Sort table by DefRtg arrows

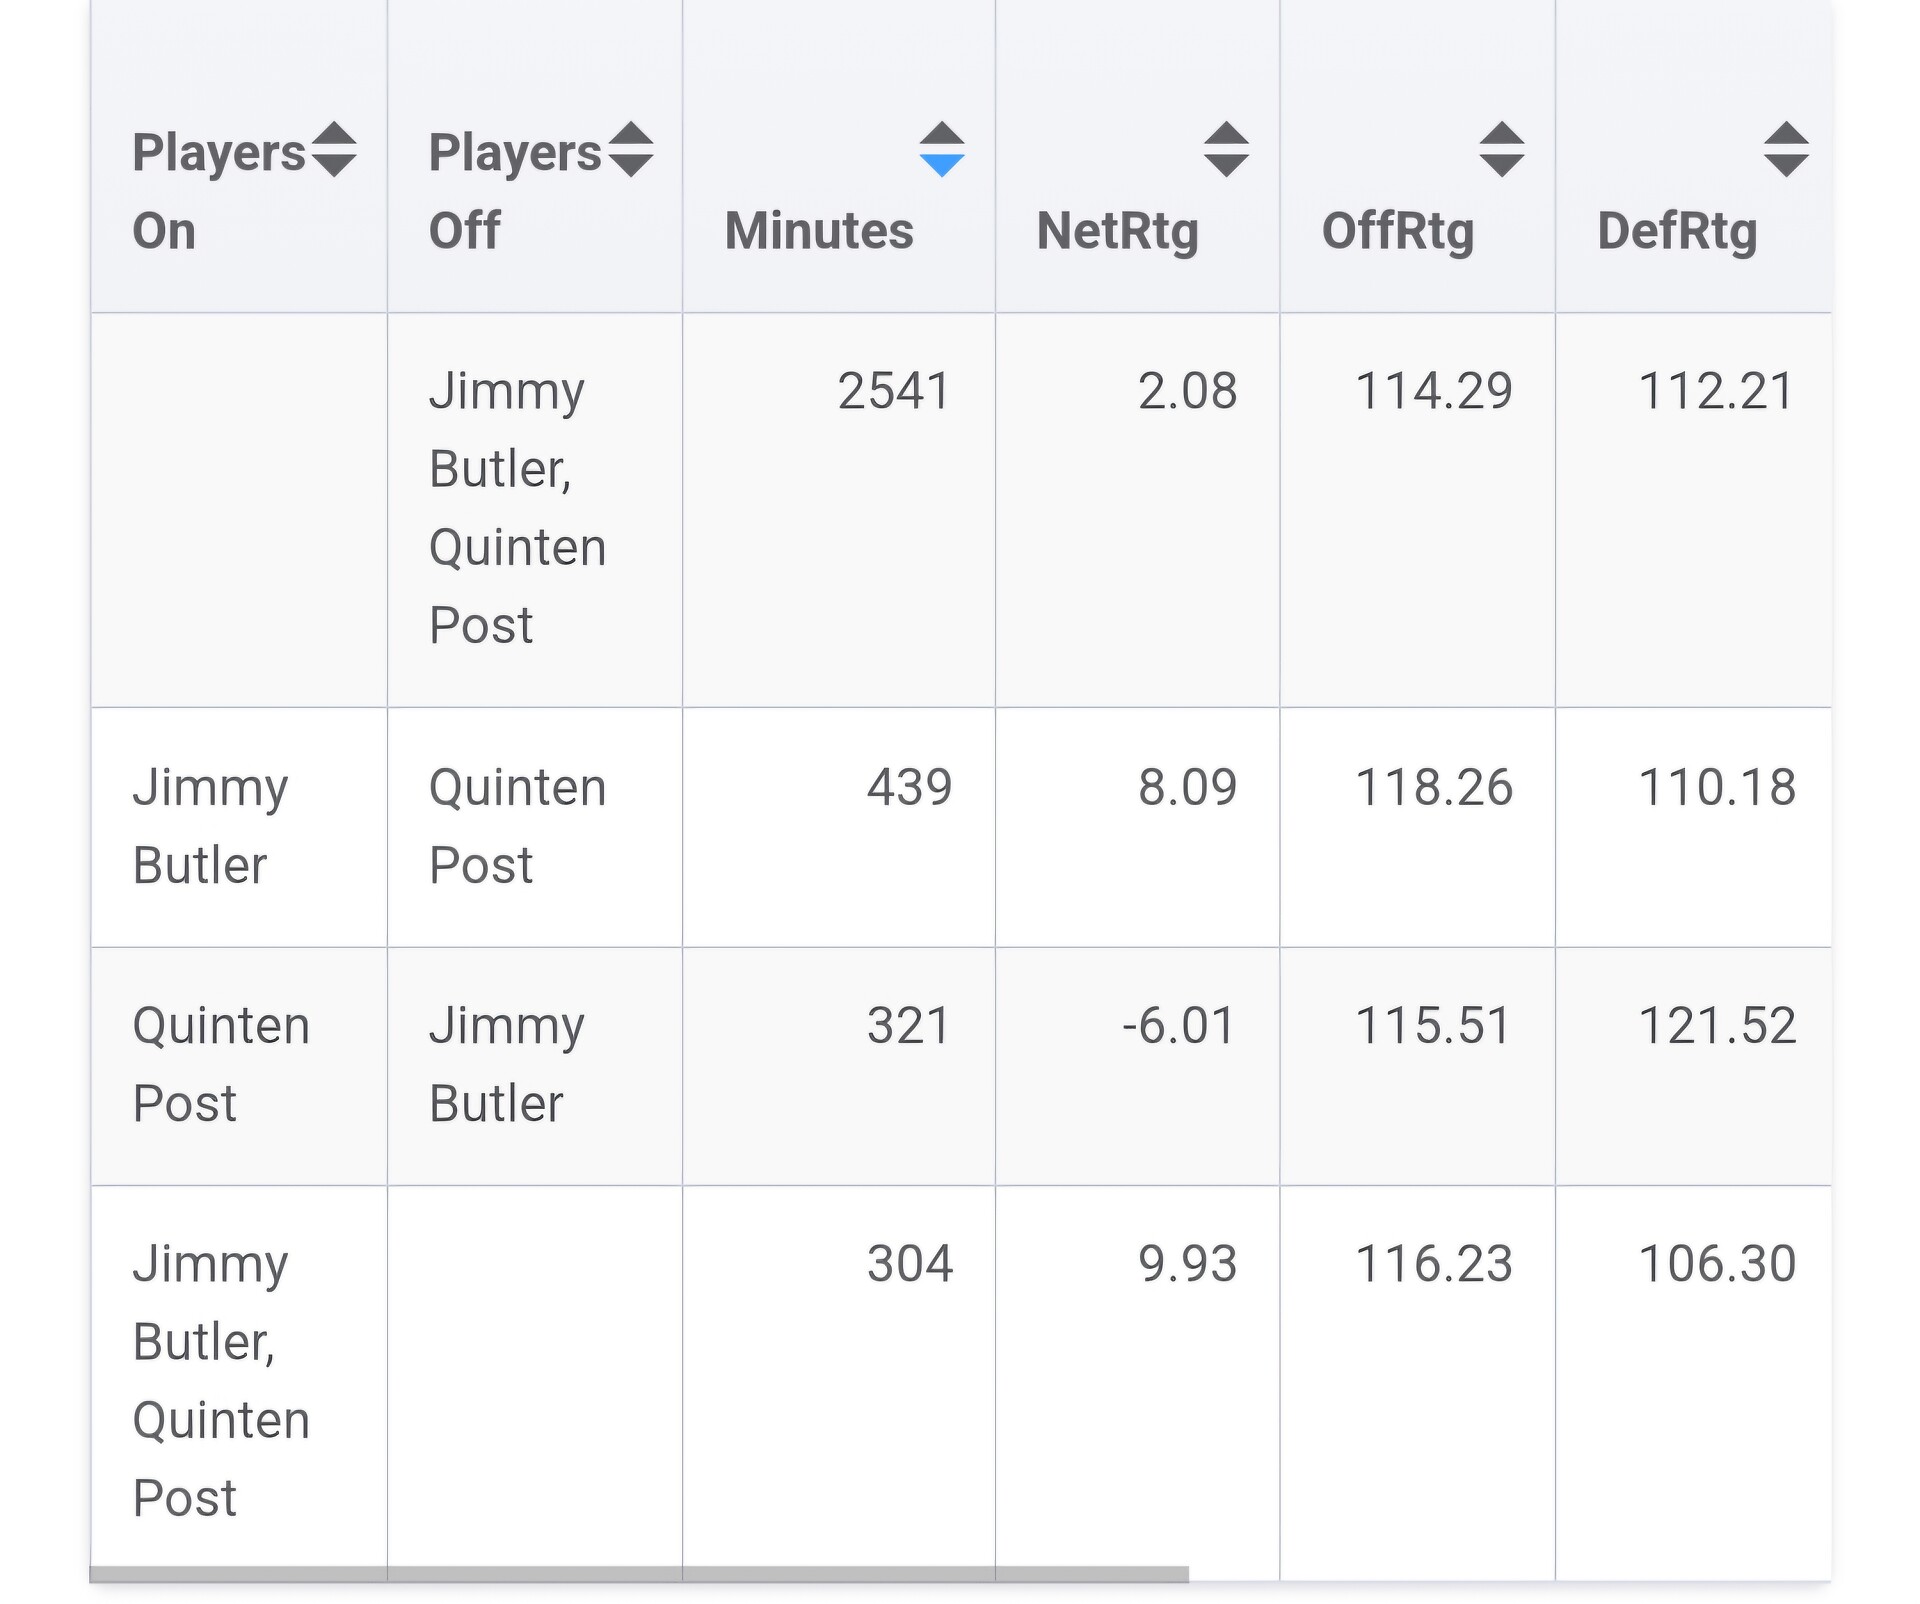1786,150
